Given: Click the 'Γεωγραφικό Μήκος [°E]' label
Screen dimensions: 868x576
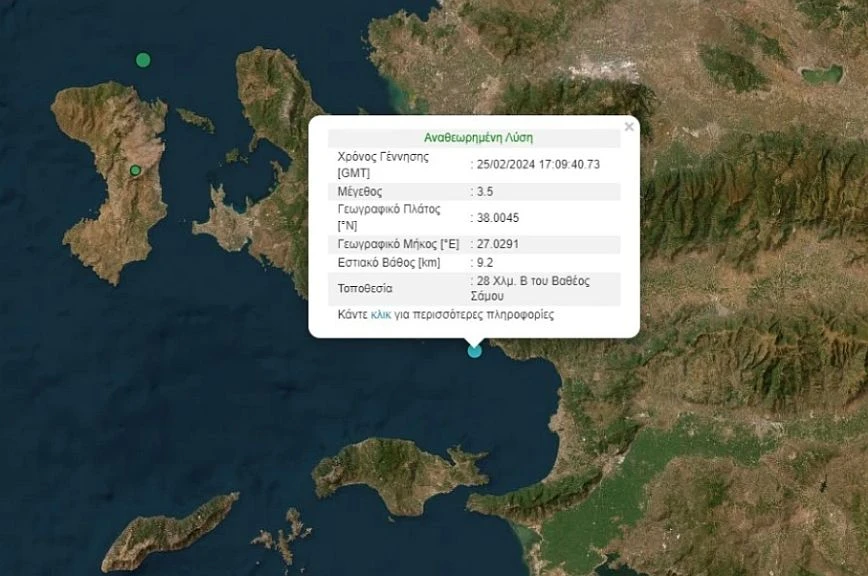Looking at the screenshot, I should click(x=398, y=243).
